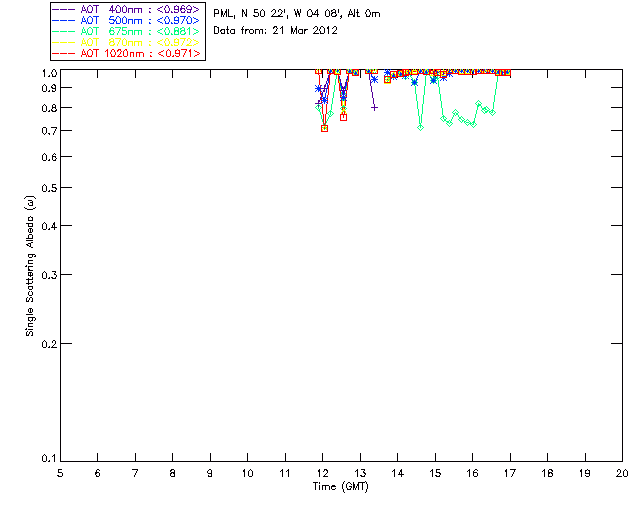Click the AOT 400nm legend entry

[x=126, y=9]
